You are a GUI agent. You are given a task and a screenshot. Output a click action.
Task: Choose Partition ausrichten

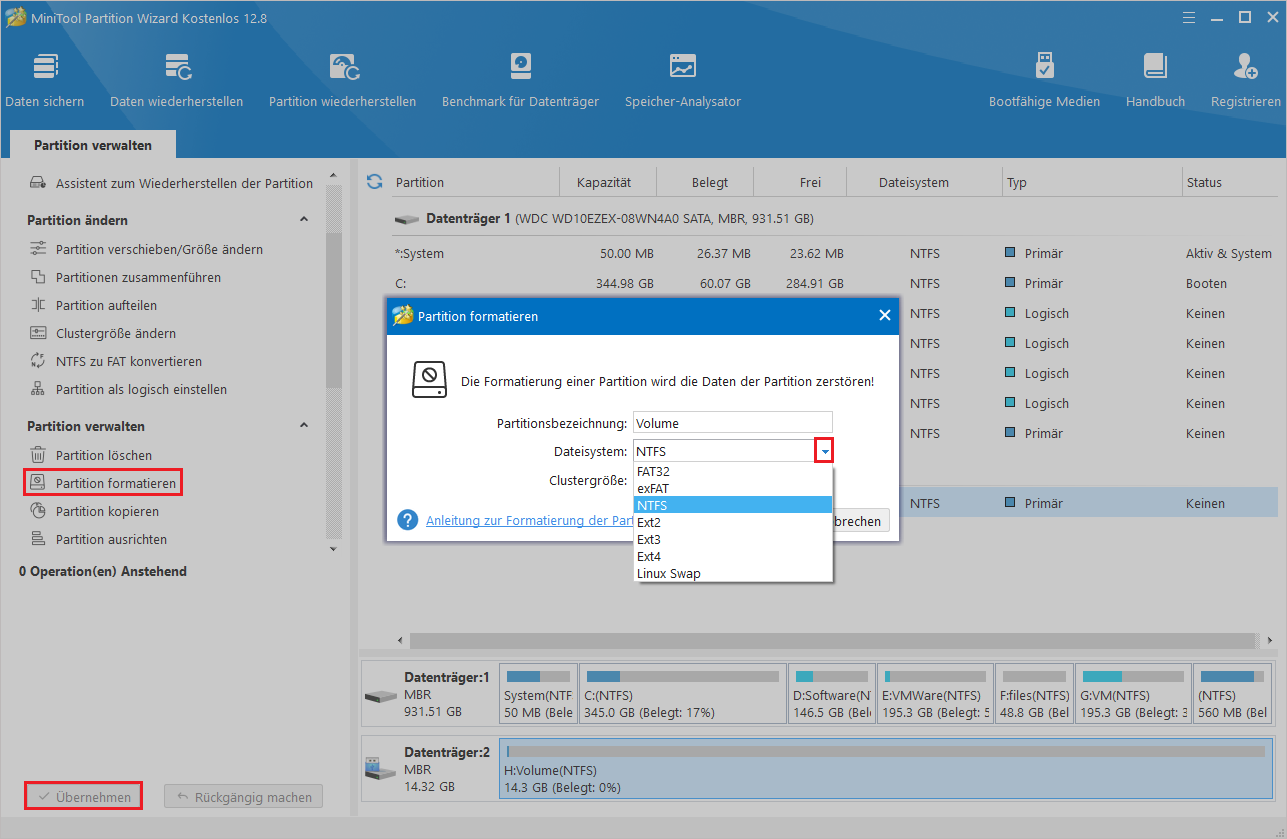point(98,539)
